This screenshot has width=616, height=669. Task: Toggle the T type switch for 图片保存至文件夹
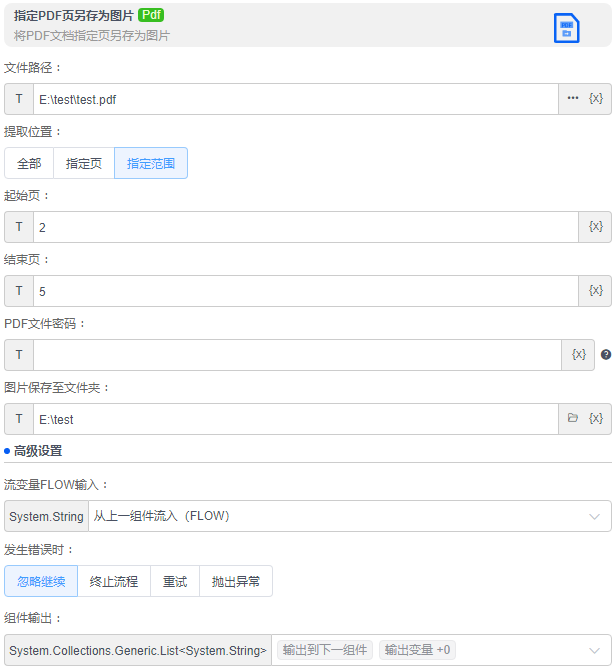pos(19,419)
